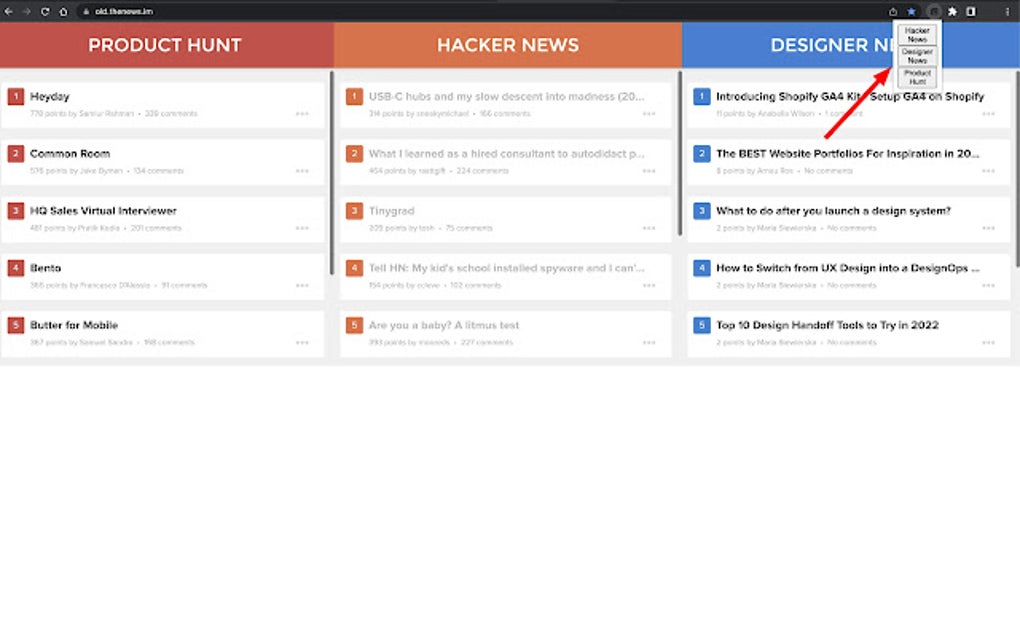Click the 339 comments text under Heyday
Screen dimensions: 1020x638
(x=171, y=114)
